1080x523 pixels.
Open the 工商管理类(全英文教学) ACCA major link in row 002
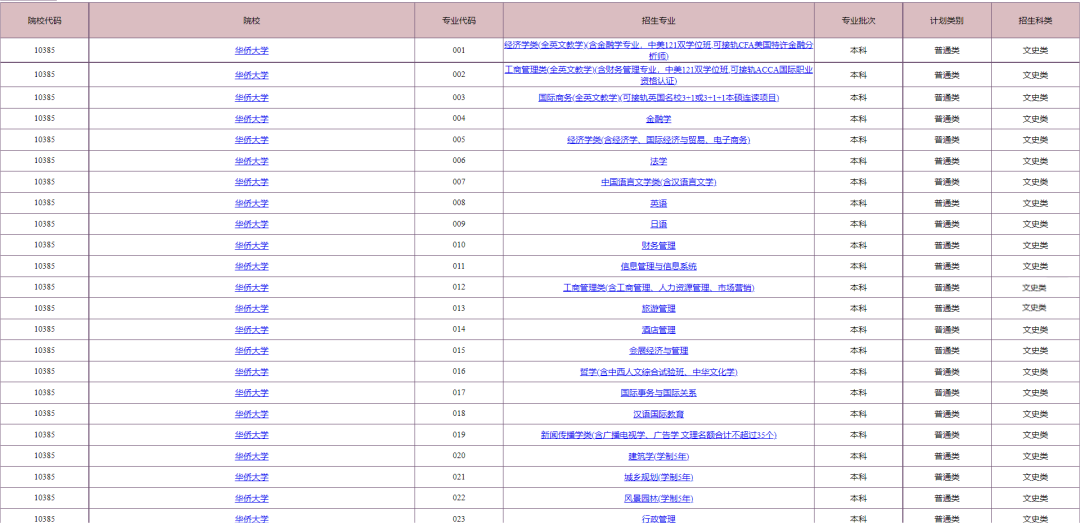click(658, 74)
